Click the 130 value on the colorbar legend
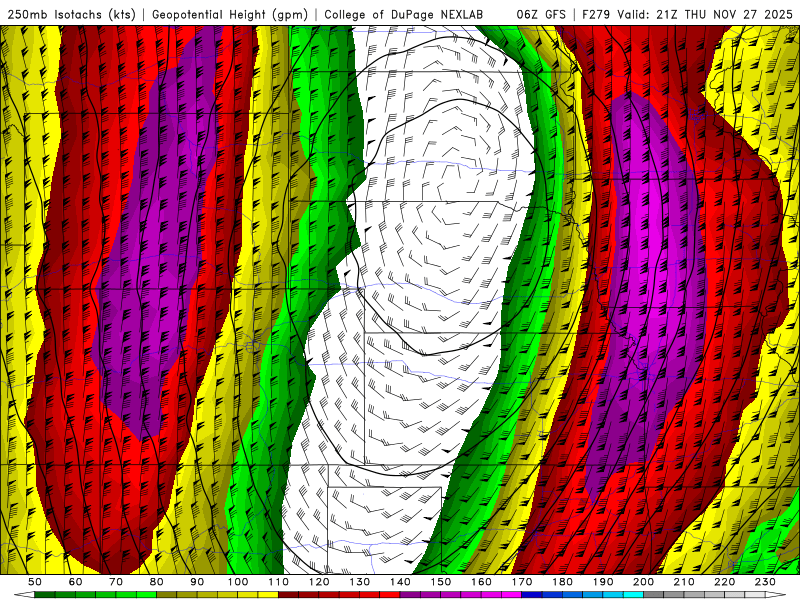The height and width of the screenshot is (600, 800). click(360, 582)
